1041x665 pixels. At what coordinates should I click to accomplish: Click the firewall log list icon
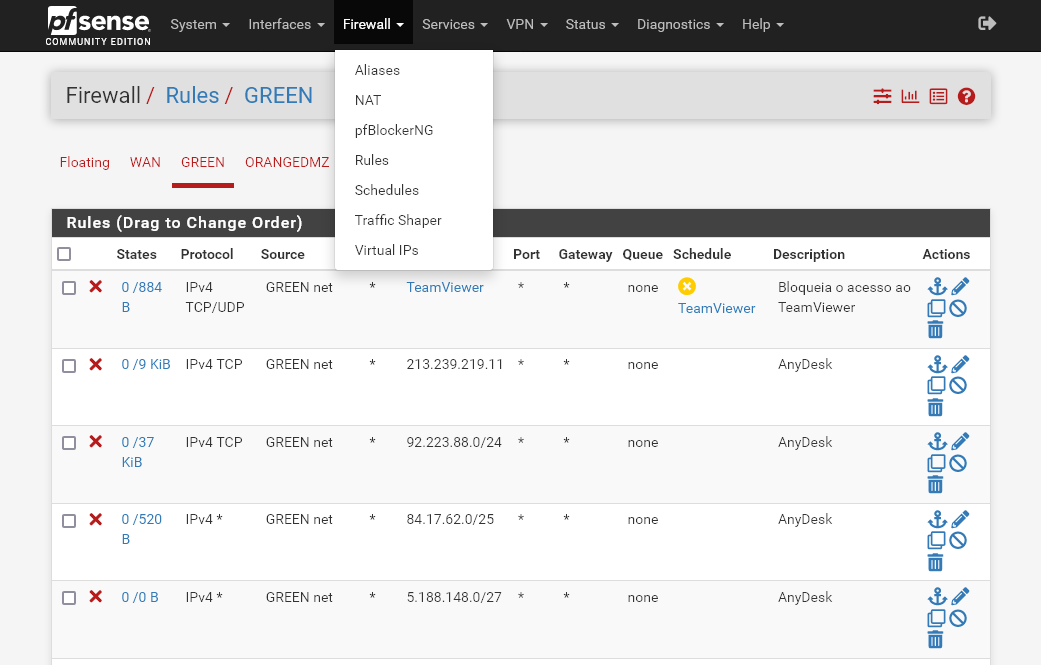click(x=938, y=97)
